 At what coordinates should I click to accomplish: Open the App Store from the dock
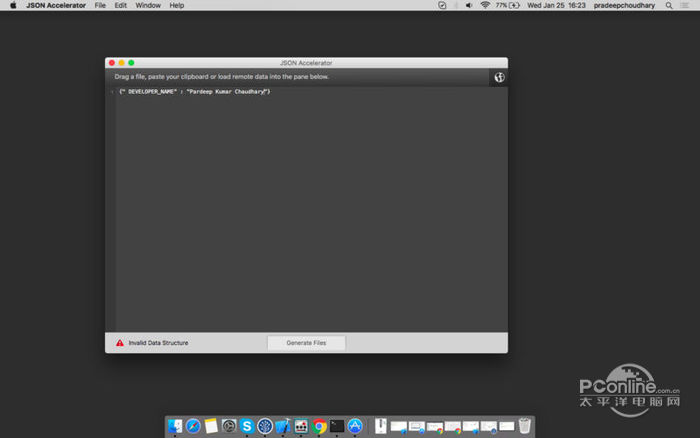(x=355, y=426)
